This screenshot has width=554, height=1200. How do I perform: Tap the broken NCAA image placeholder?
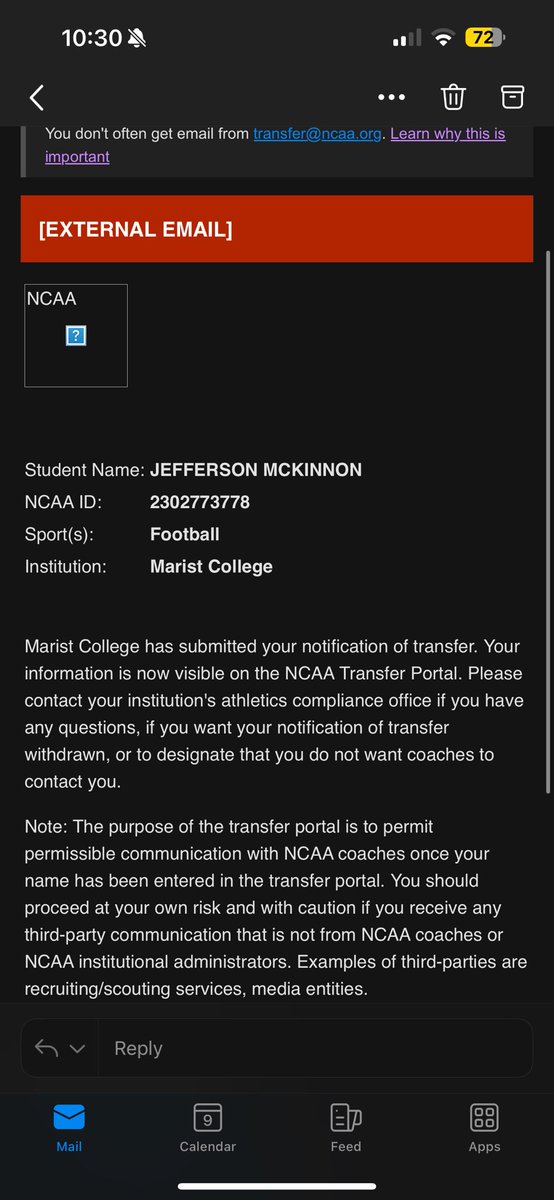[76, 336]
